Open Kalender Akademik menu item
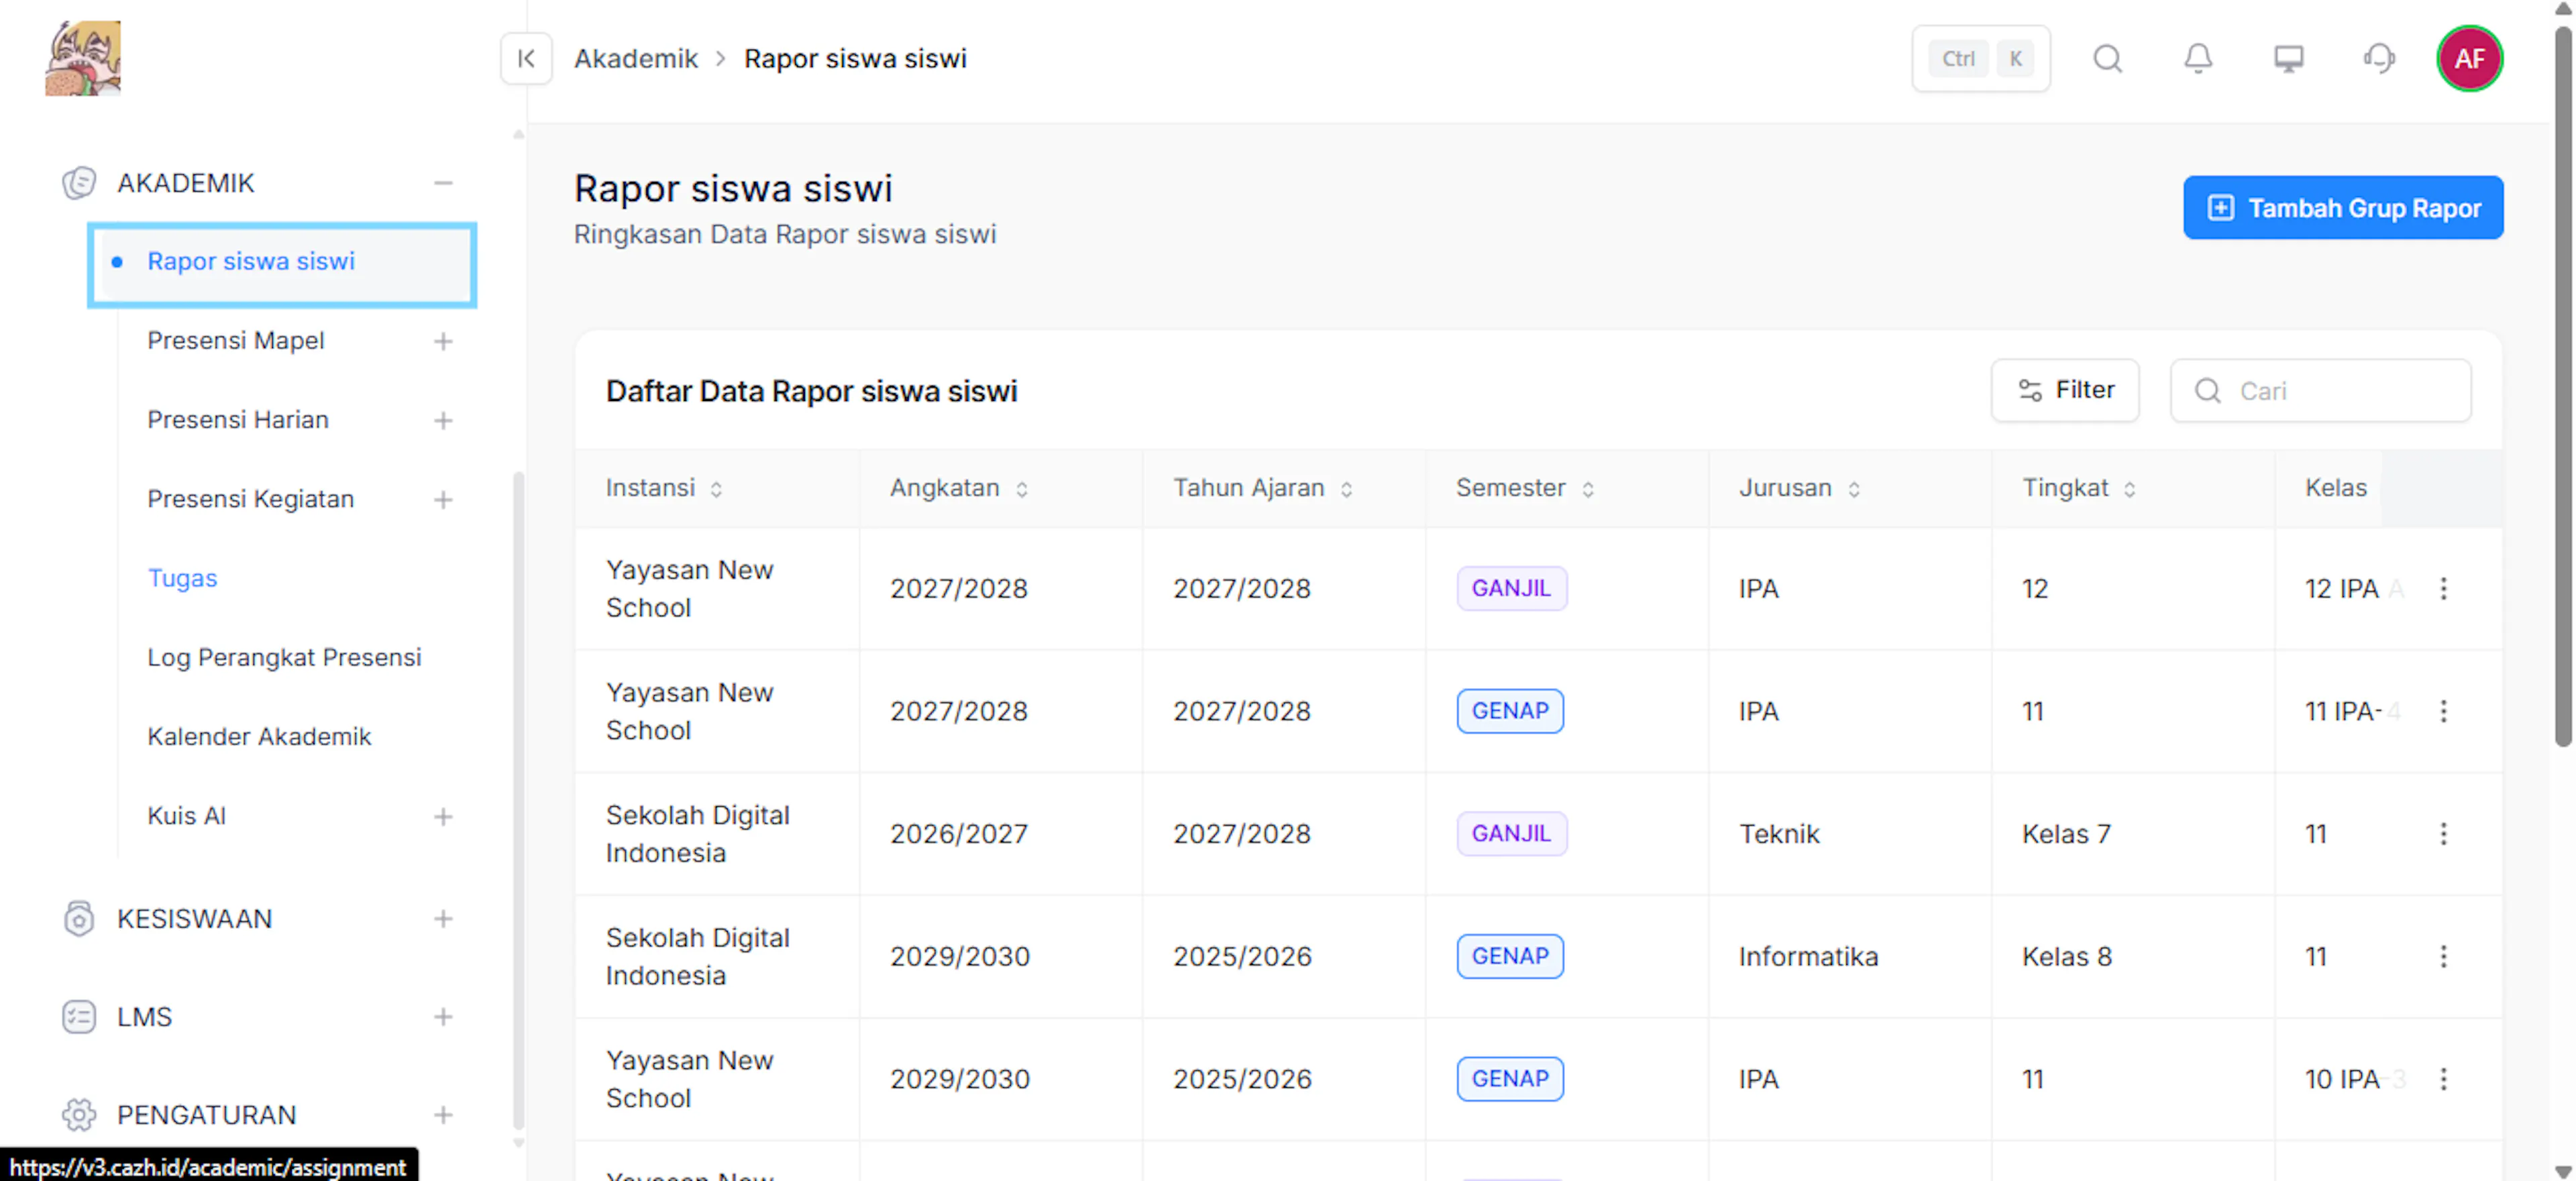This screenshot has width=2576, height=1181. pos(259,737)
